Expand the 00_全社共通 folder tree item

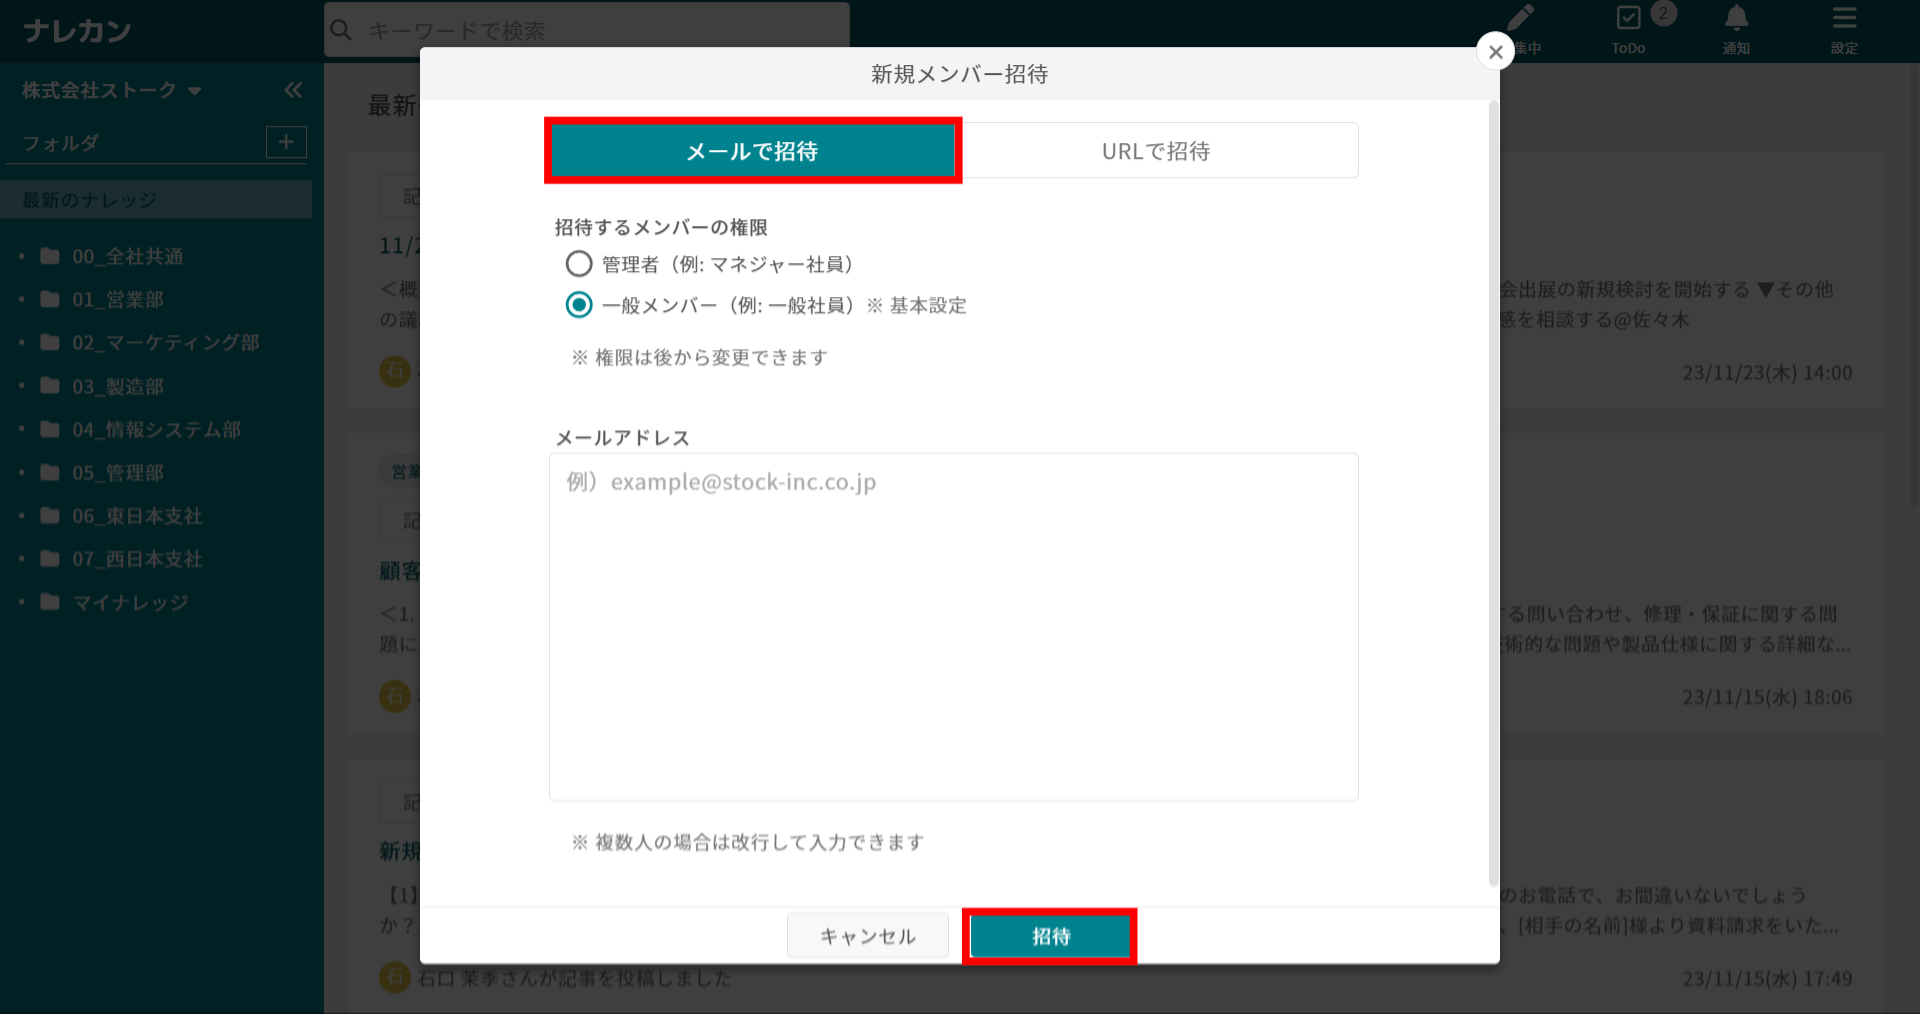tap(22, 257)
